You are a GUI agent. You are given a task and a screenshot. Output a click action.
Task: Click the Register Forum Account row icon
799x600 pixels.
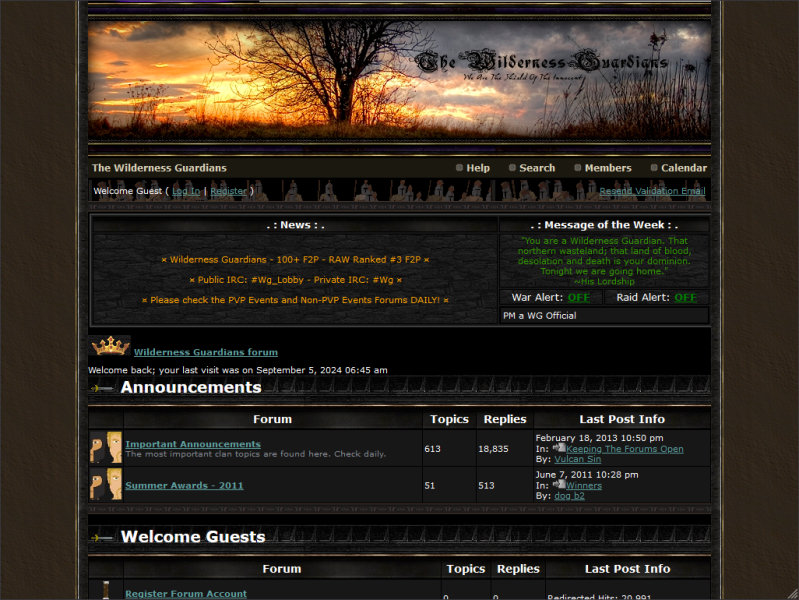(106, 591)
